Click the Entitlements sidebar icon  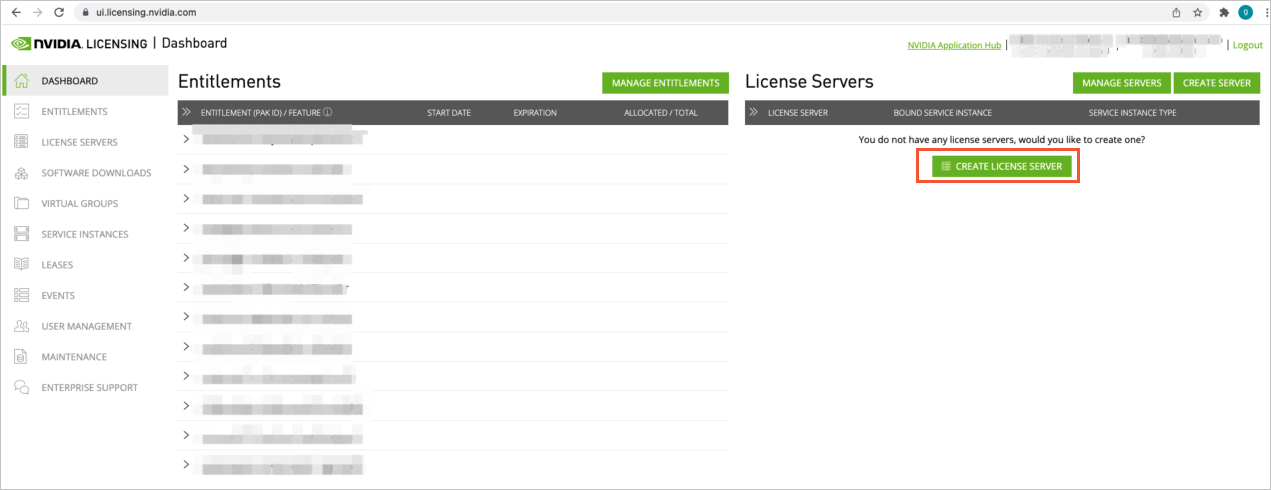click(x=22, y=112)
